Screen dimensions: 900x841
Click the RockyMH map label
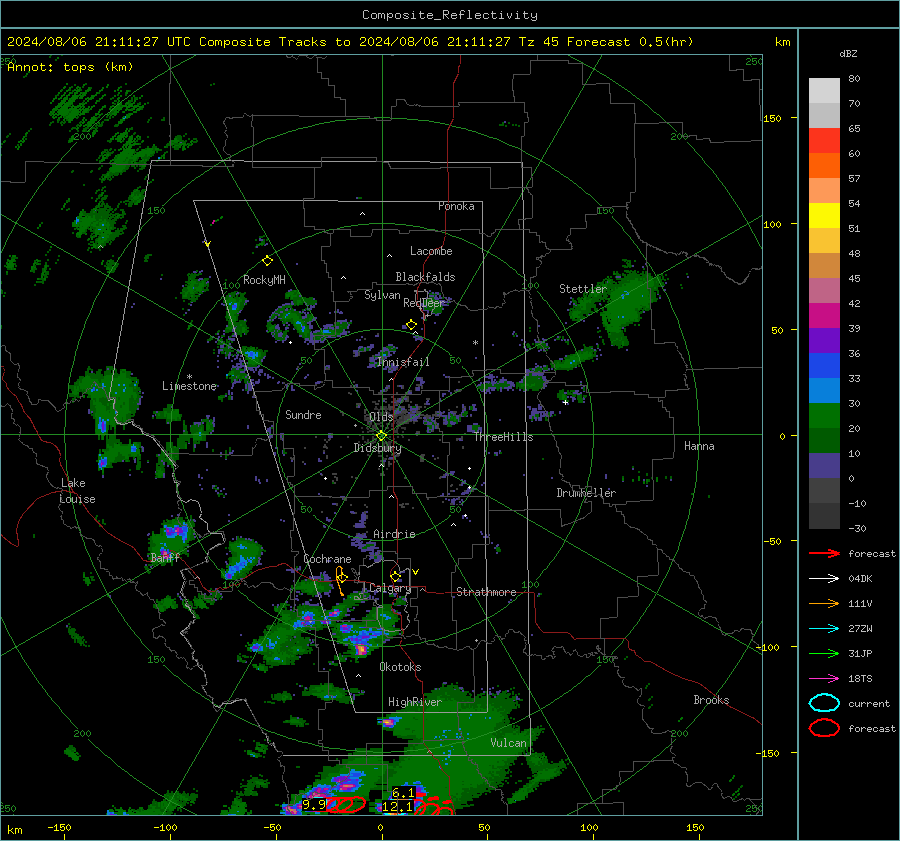pyautogui.click(x=264, y=280)
